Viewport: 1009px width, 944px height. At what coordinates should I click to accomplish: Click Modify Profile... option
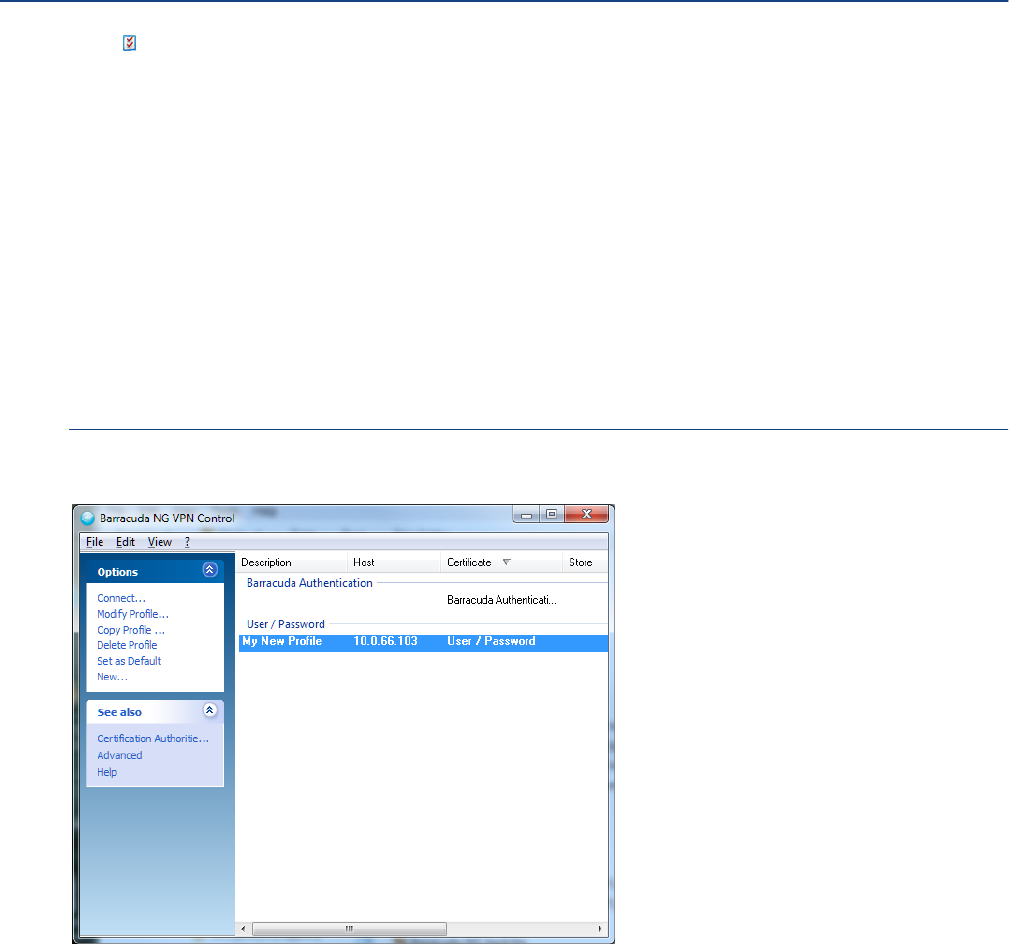133,615
